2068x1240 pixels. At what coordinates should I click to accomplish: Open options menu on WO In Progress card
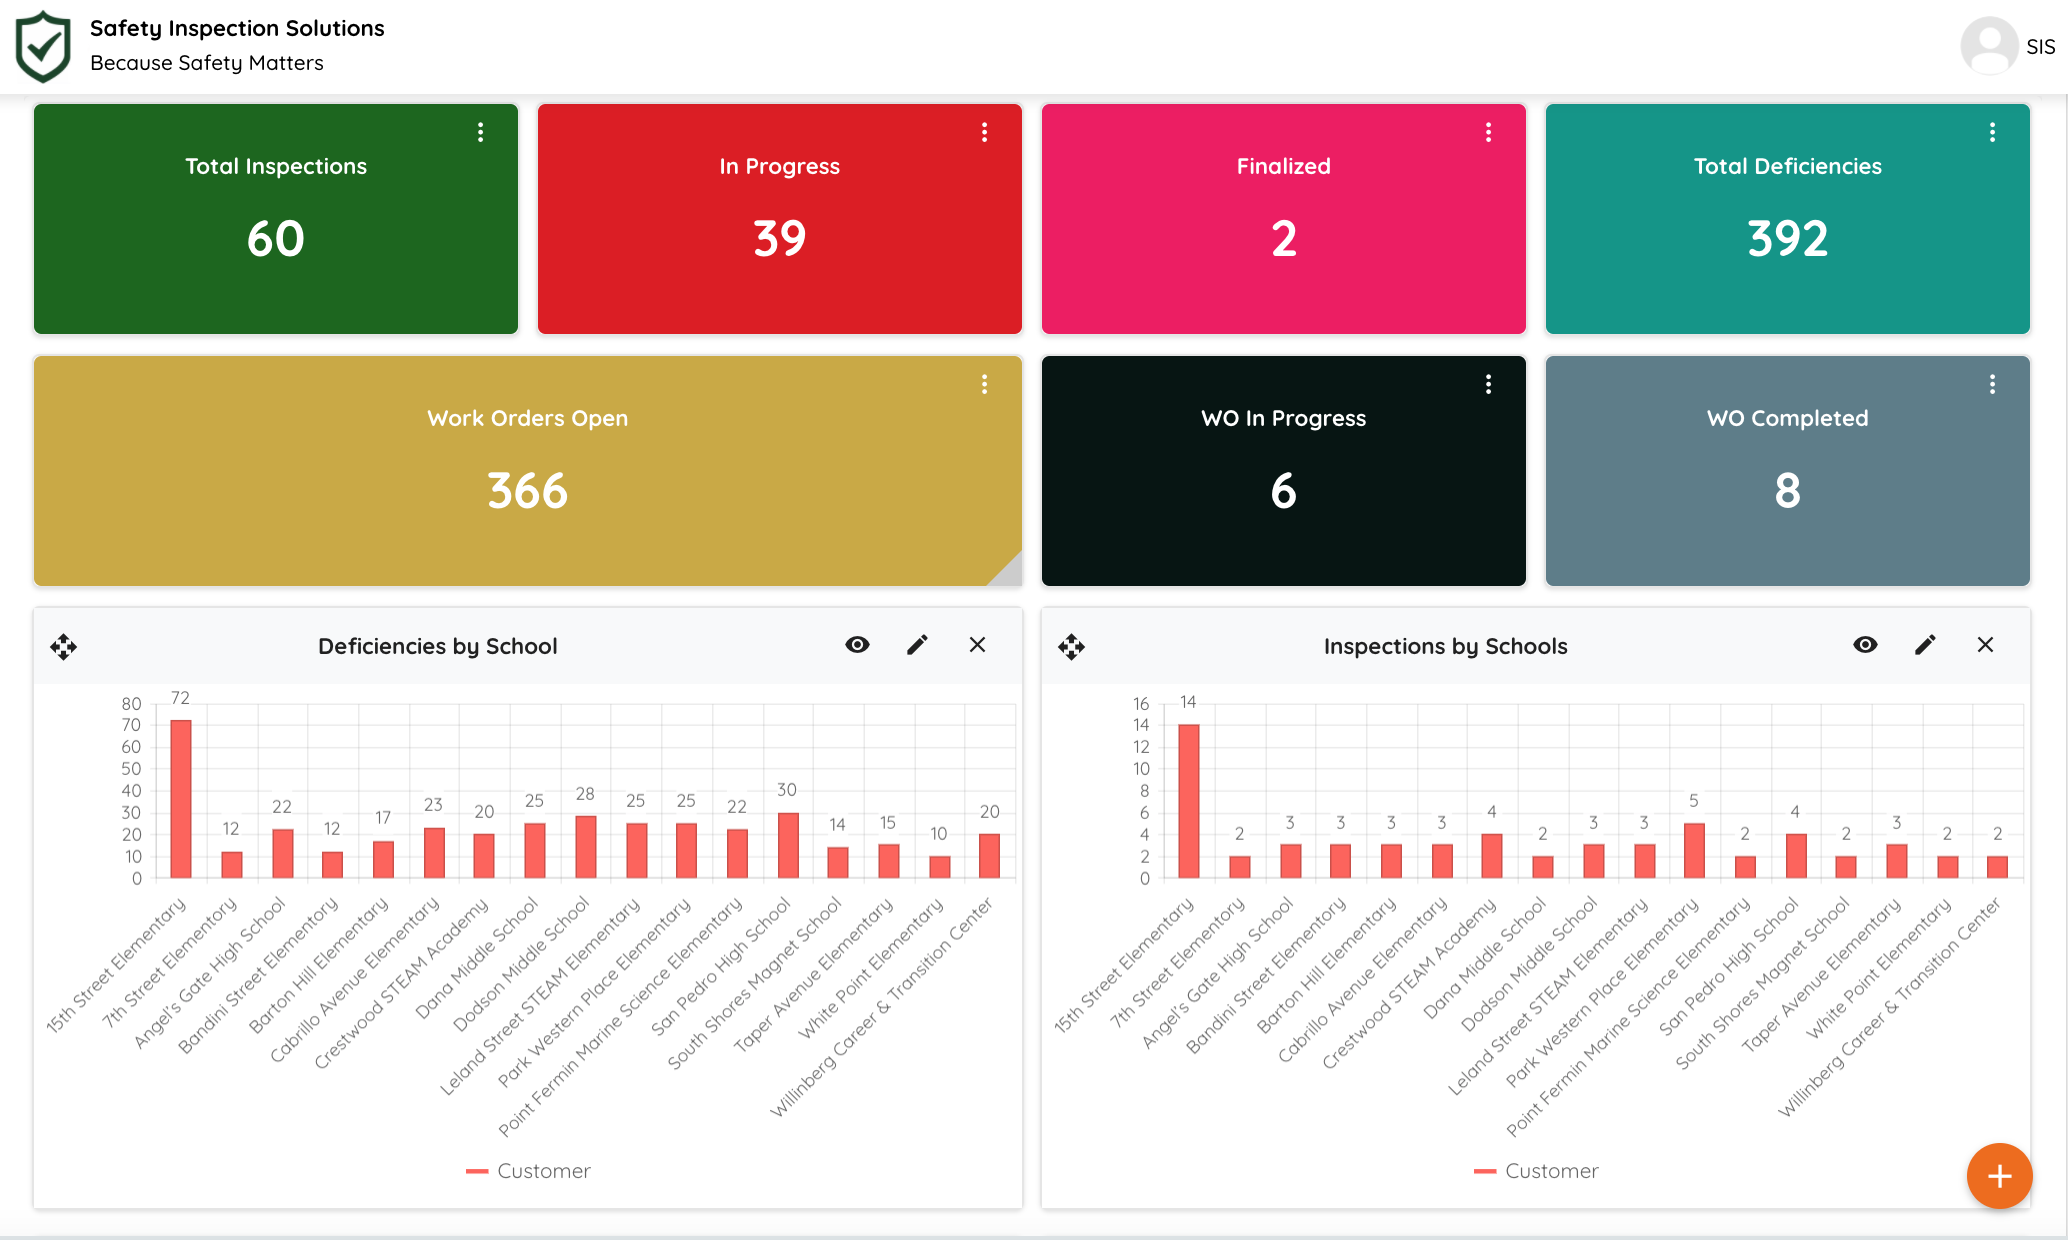pyautogui.click(x=1488, y=385)
